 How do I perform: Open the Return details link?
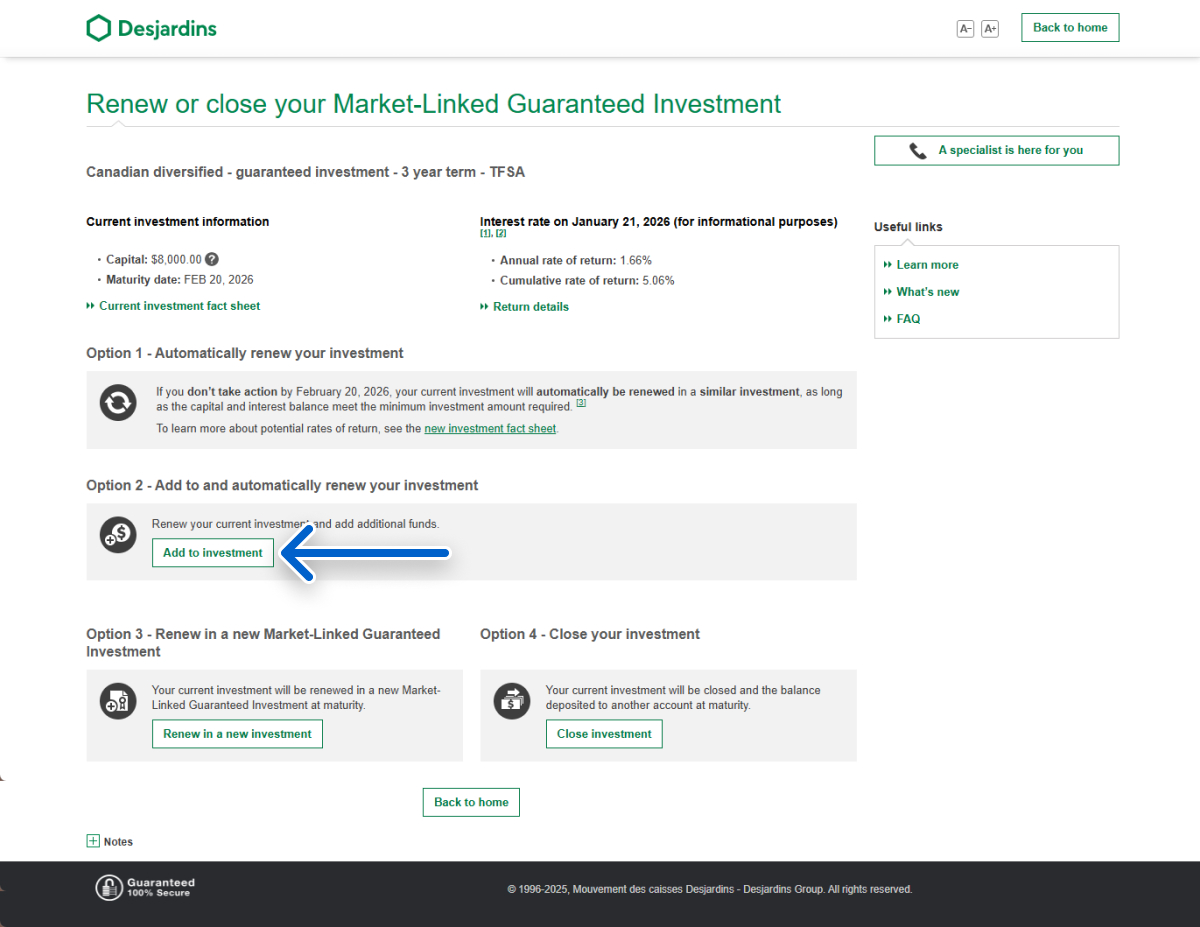coord(530,307)
